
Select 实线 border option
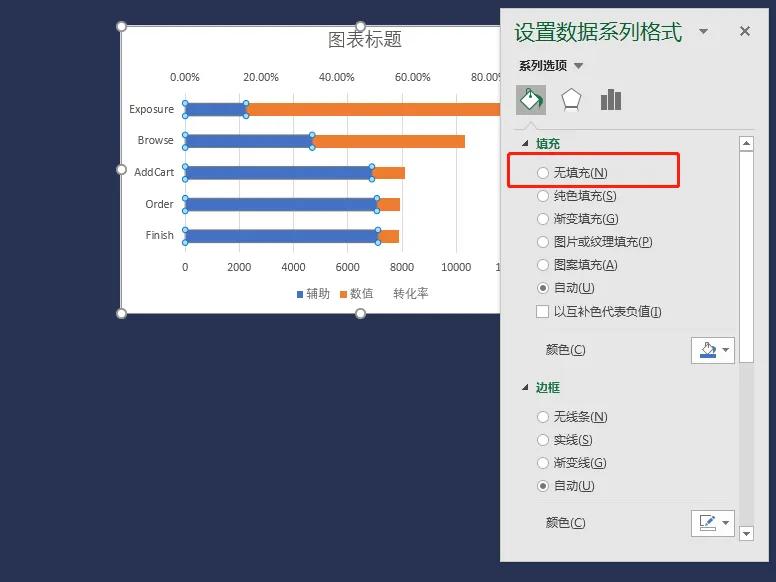coord(543,440)
